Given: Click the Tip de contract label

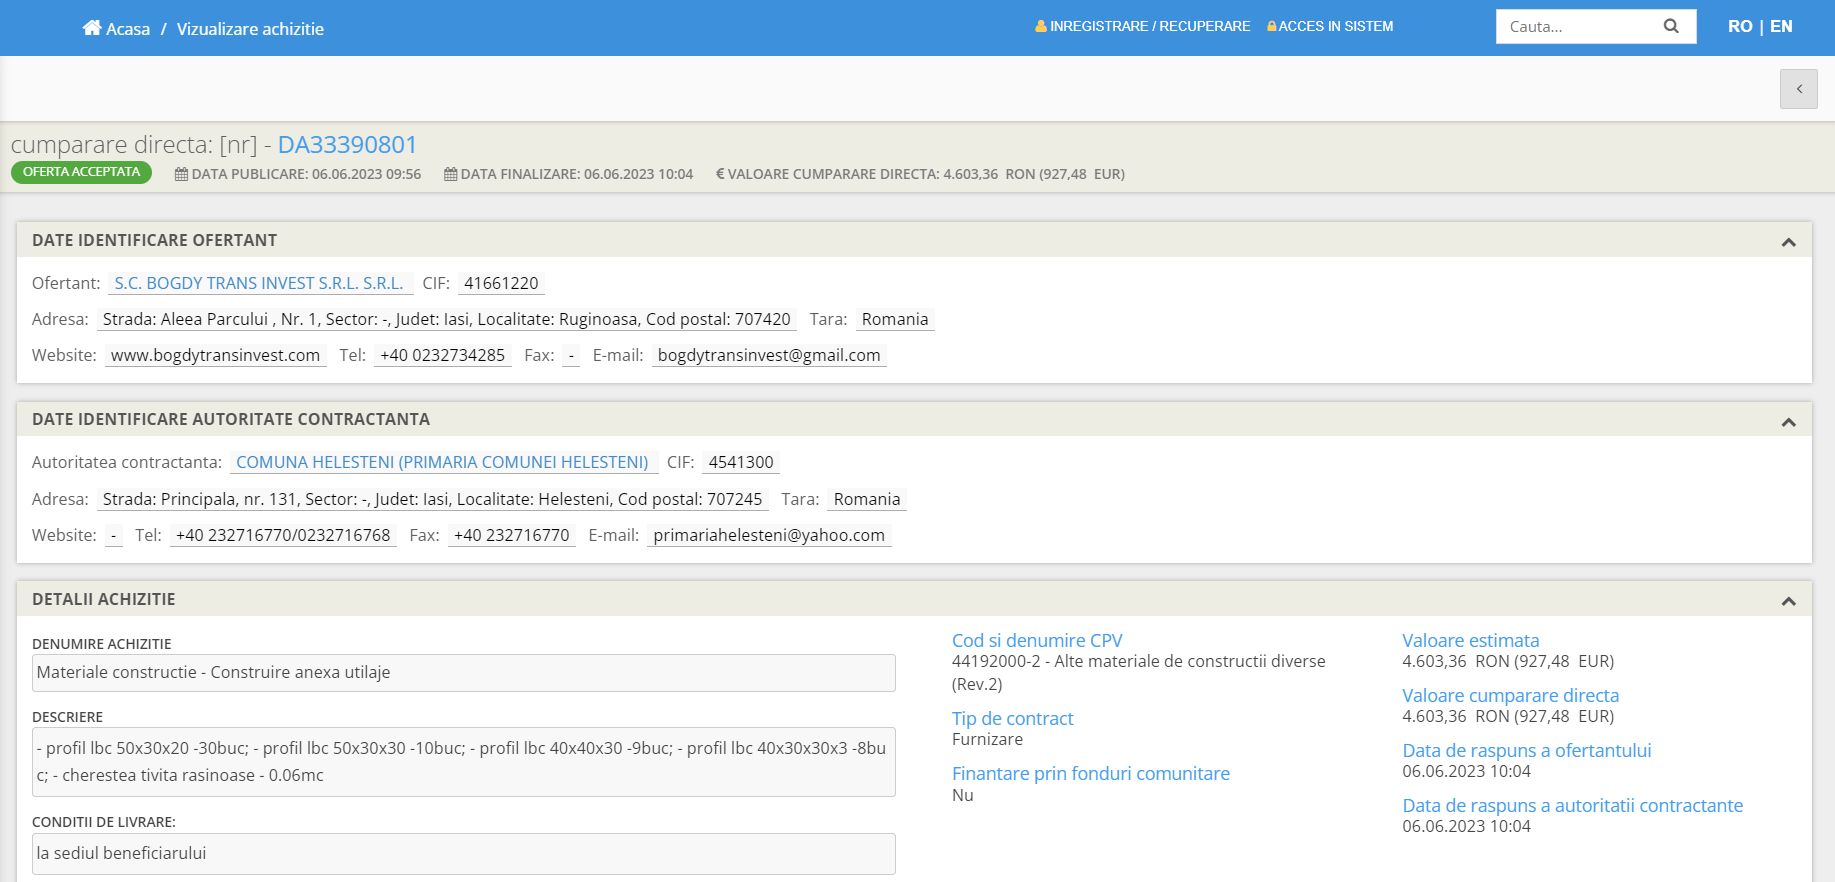Looking at the screenshot, I should pyautogui.click(x=1012, y=718).
